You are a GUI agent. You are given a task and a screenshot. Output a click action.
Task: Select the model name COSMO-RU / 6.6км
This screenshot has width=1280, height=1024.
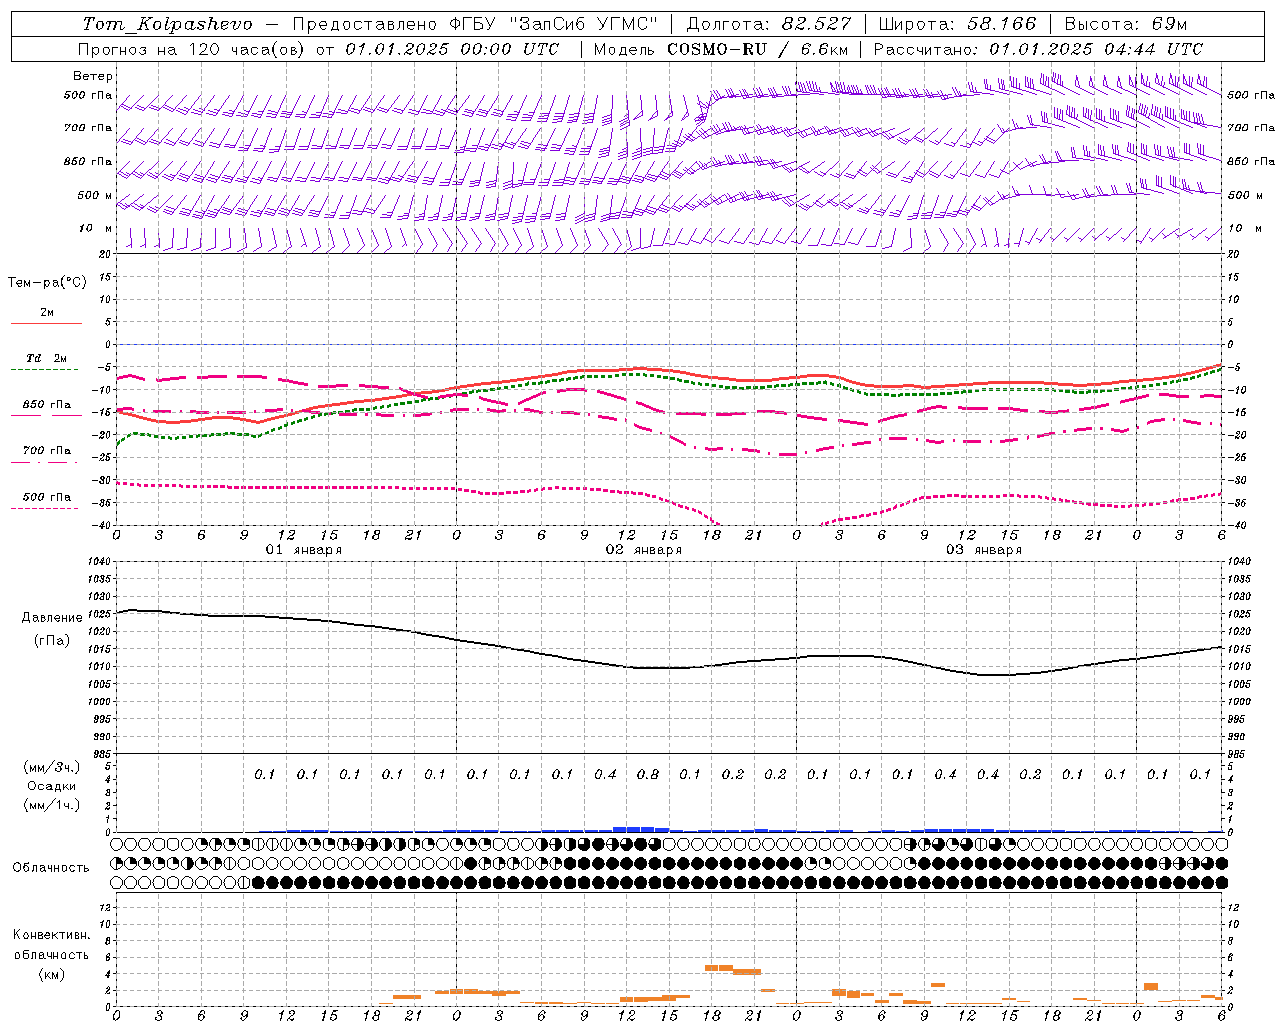[757, 49]
